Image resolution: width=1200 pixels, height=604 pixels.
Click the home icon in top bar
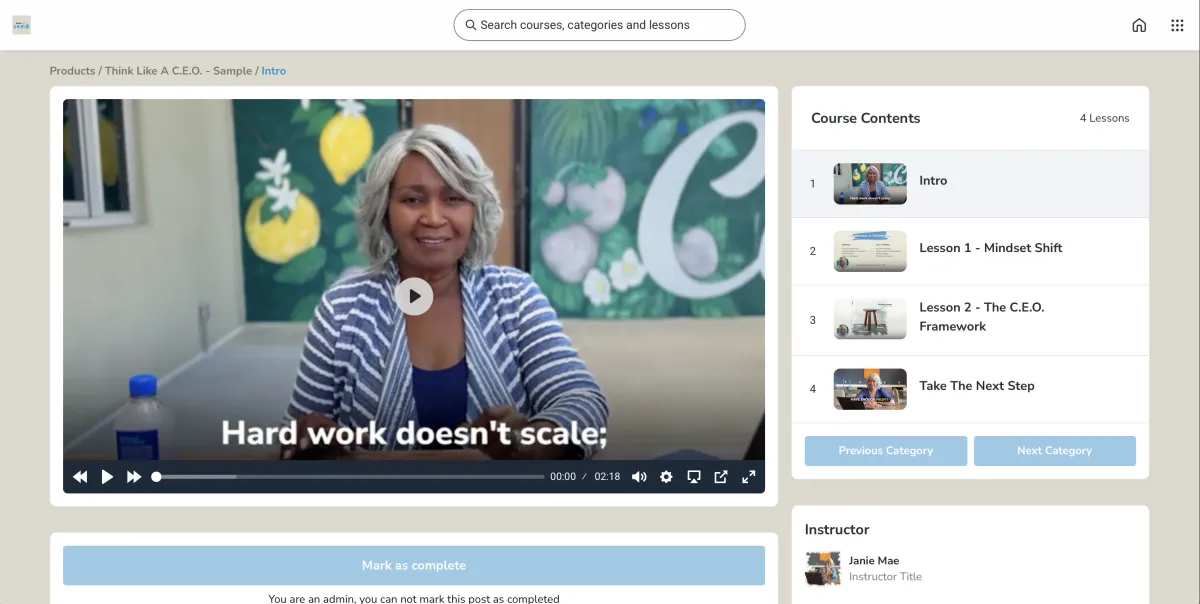1139,25
